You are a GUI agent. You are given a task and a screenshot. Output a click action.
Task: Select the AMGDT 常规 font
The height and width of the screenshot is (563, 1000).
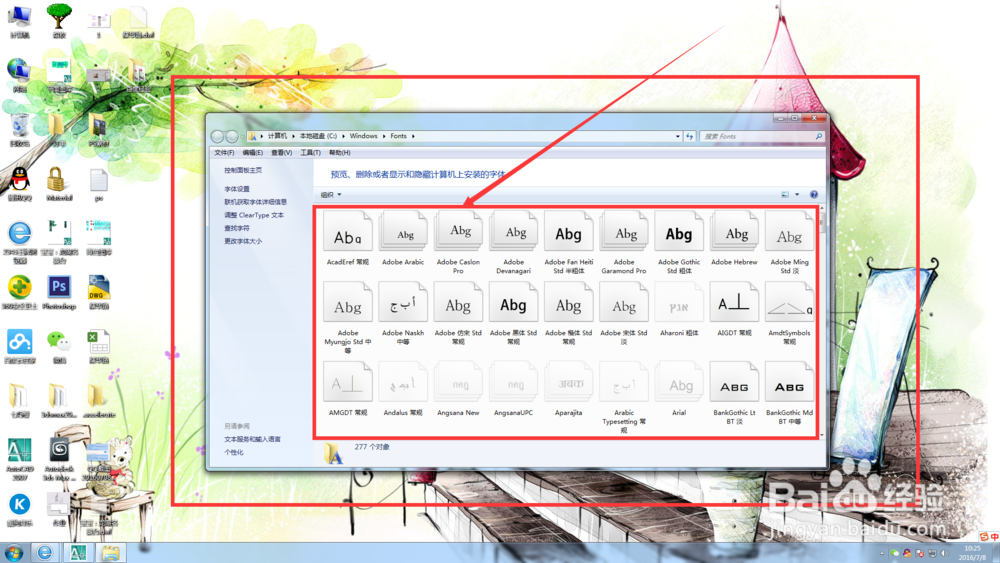[348, 389]
